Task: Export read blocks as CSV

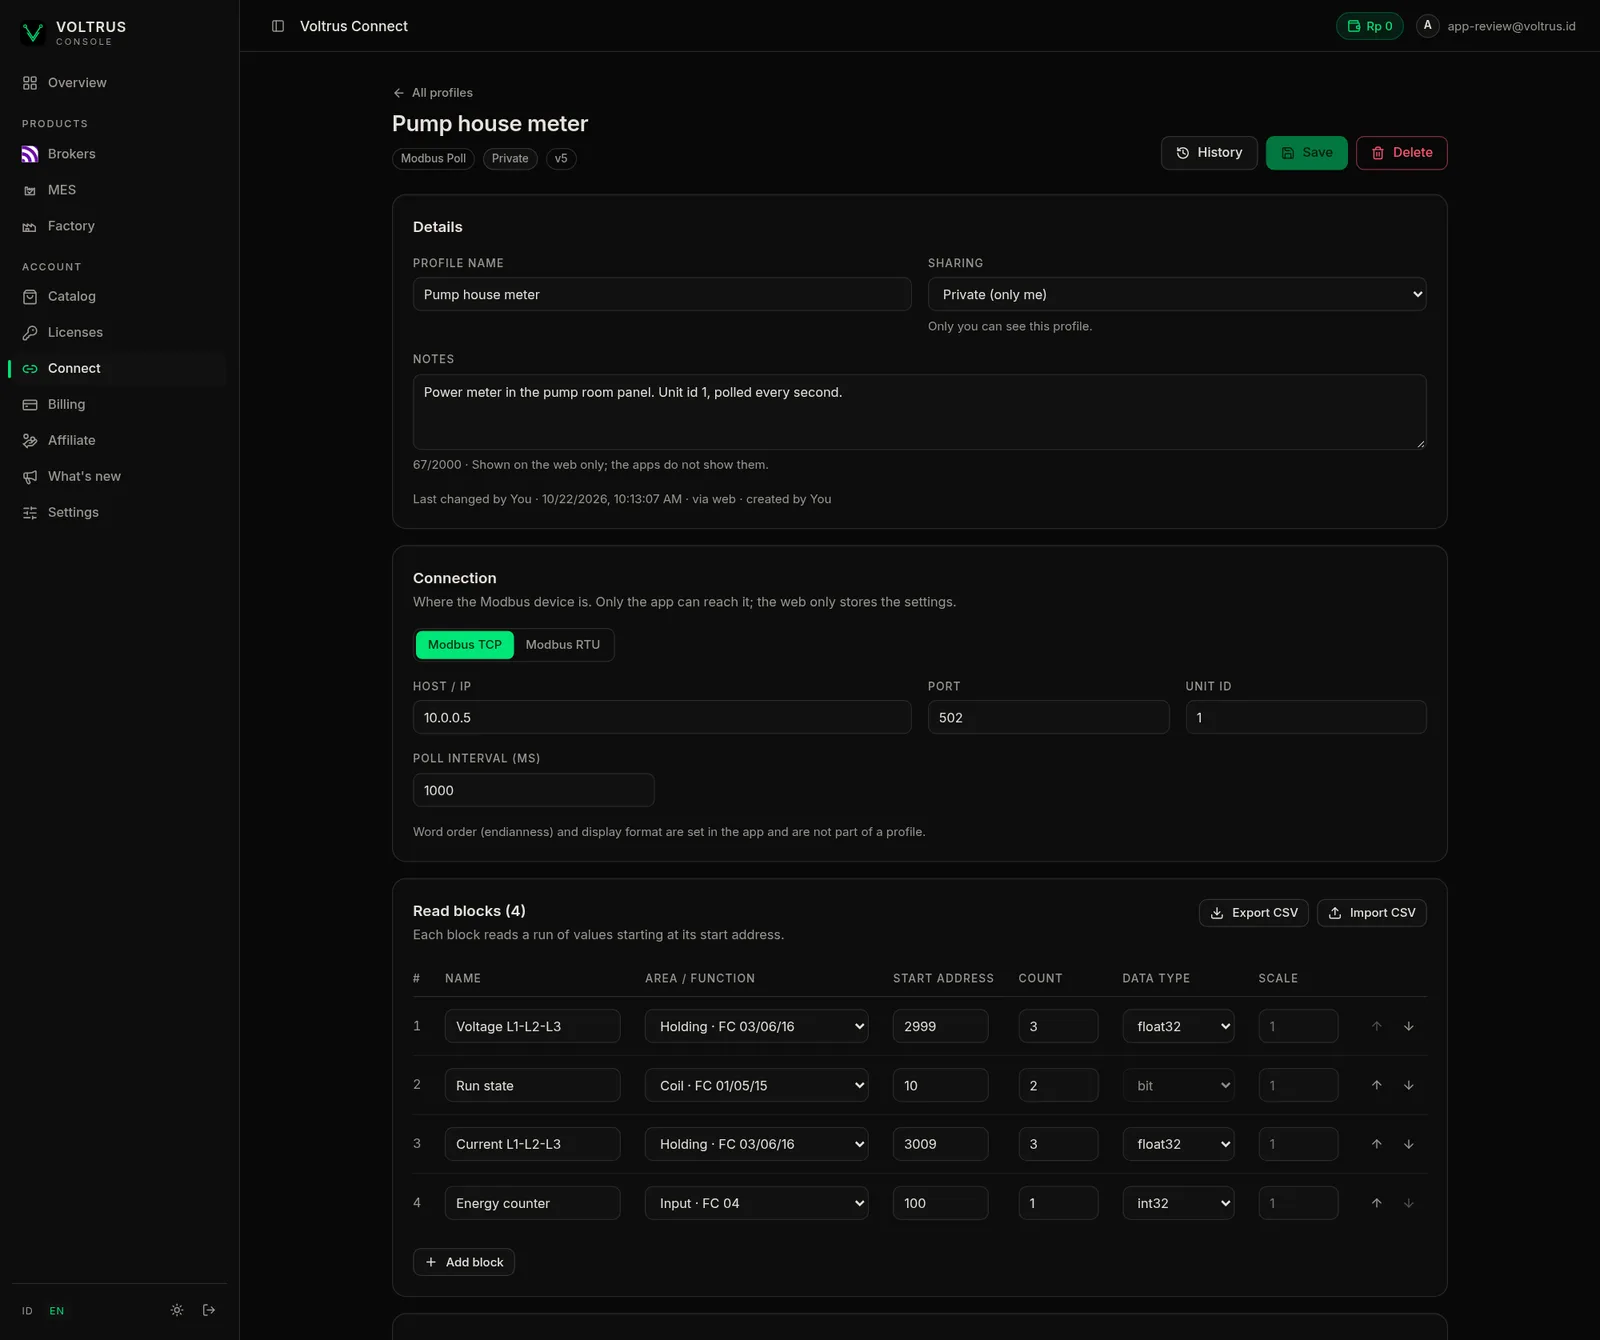Action: coord(1254,913)
